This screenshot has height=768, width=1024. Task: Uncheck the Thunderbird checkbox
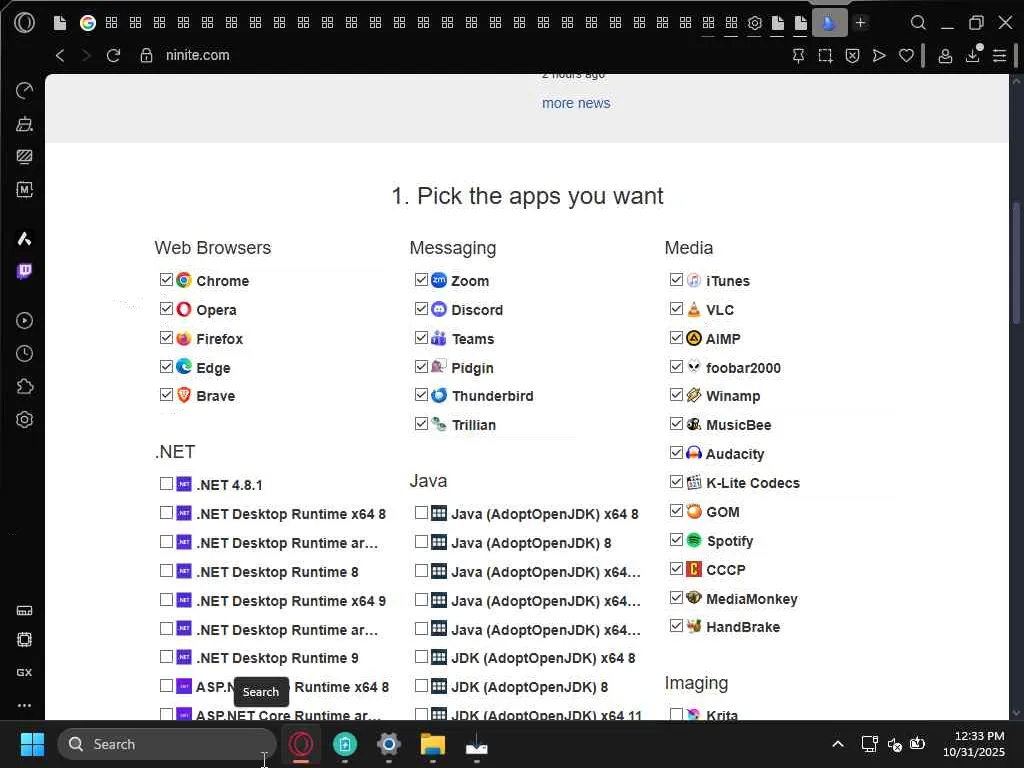point(421,395)
